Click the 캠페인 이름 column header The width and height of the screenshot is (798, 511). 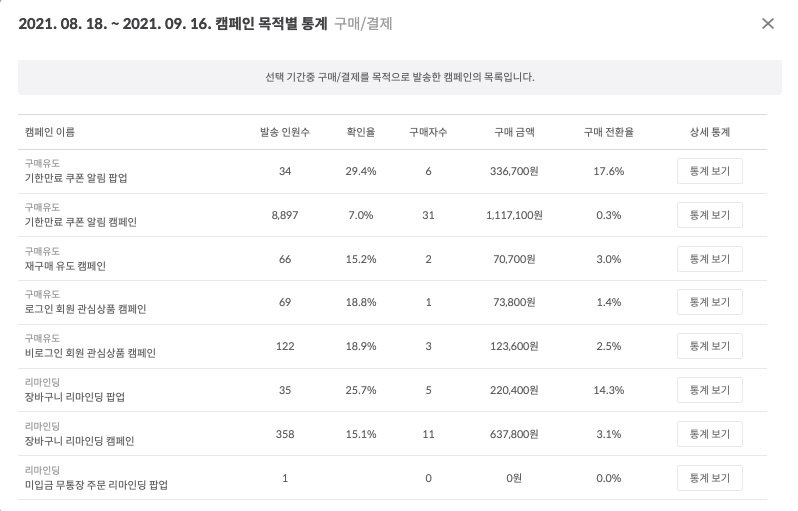click(49, 132)
